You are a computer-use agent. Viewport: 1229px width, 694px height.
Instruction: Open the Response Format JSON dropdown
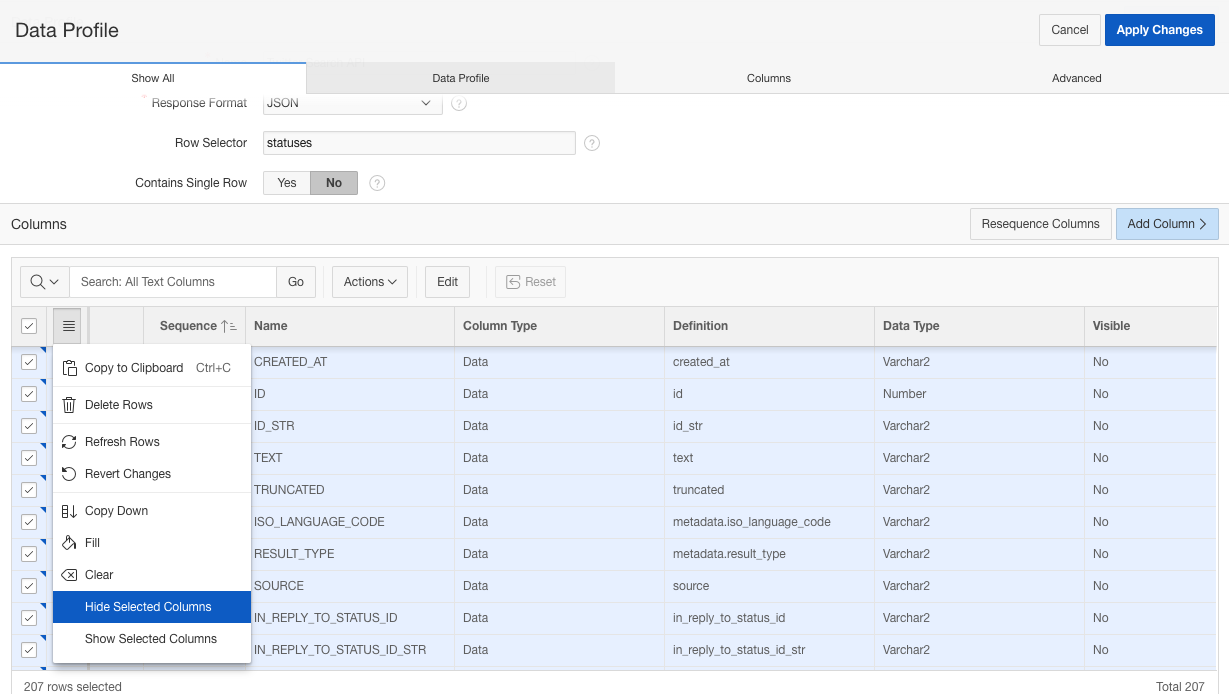[352, 103]
